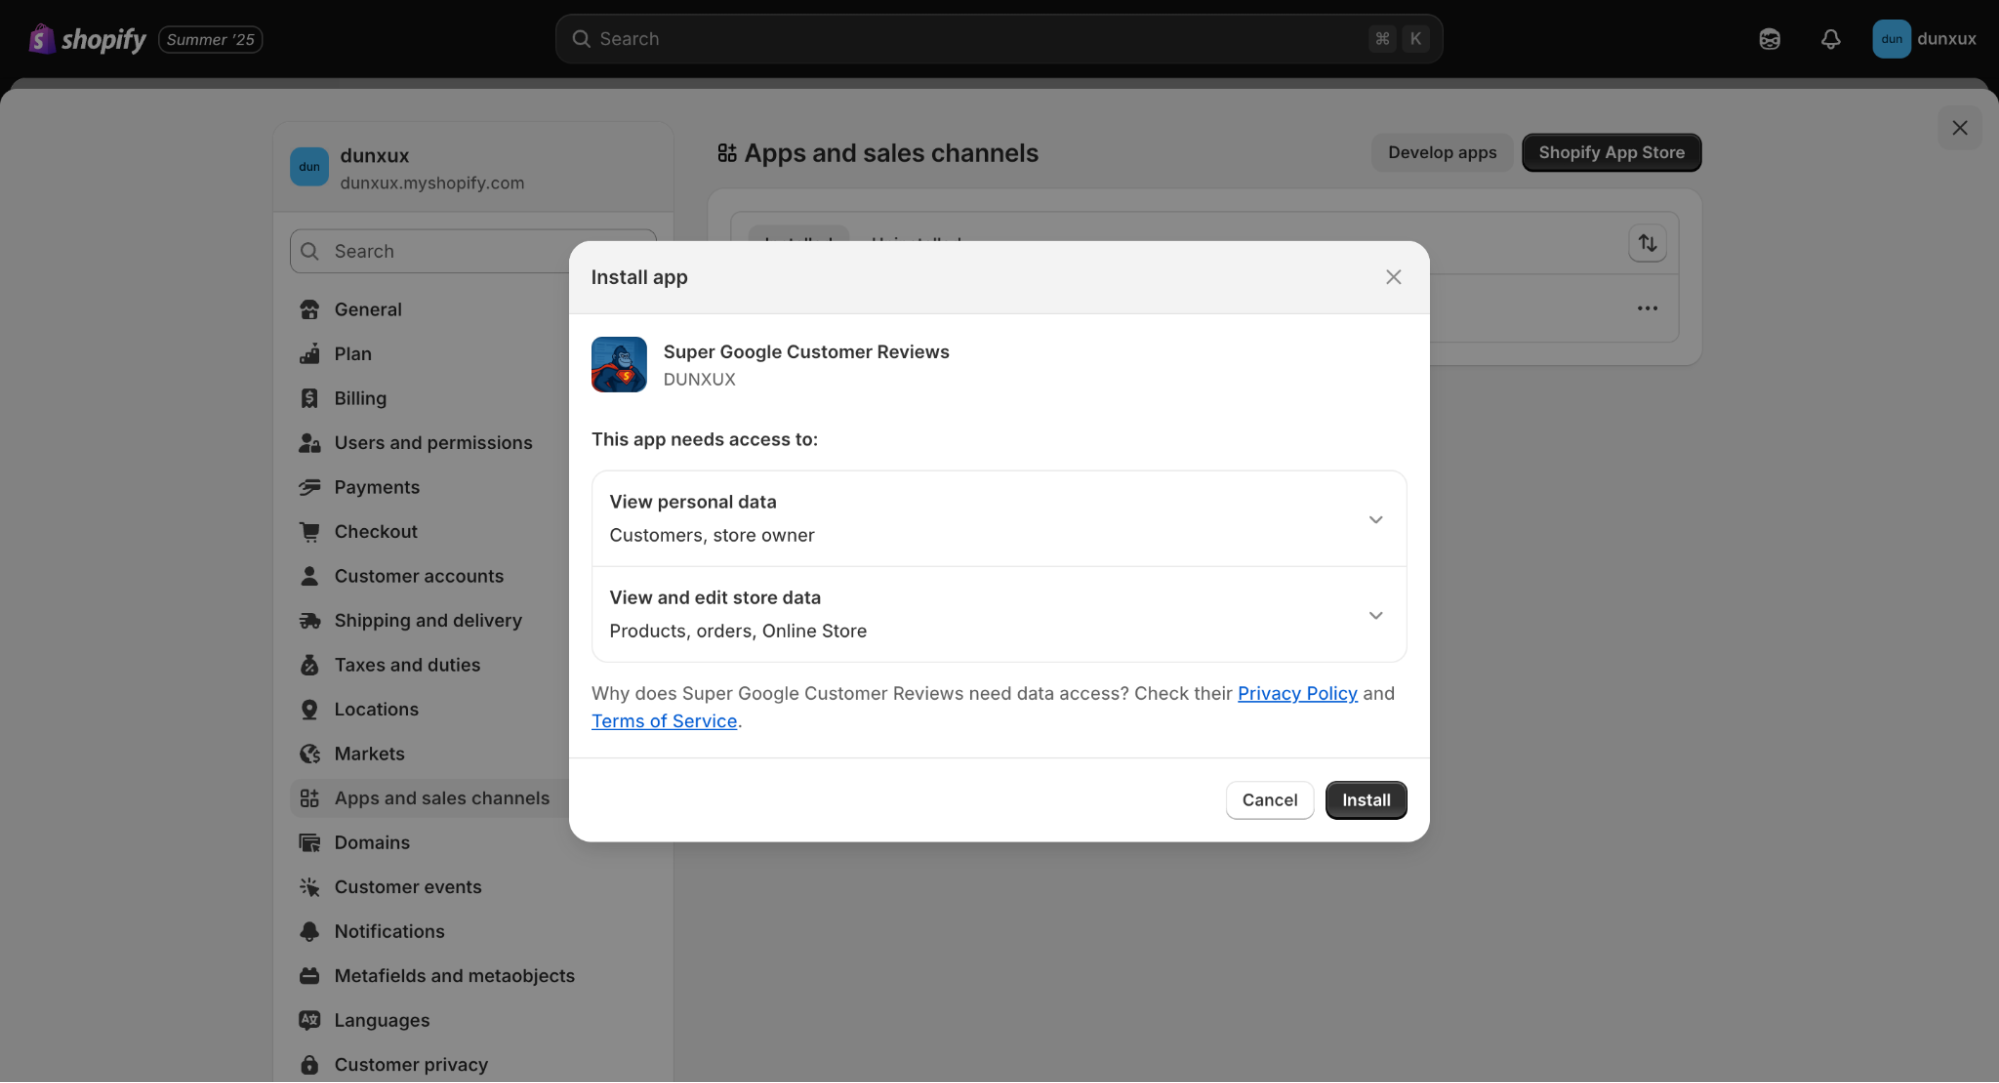Click the Shopify logo in top bar

click(88, 39)
